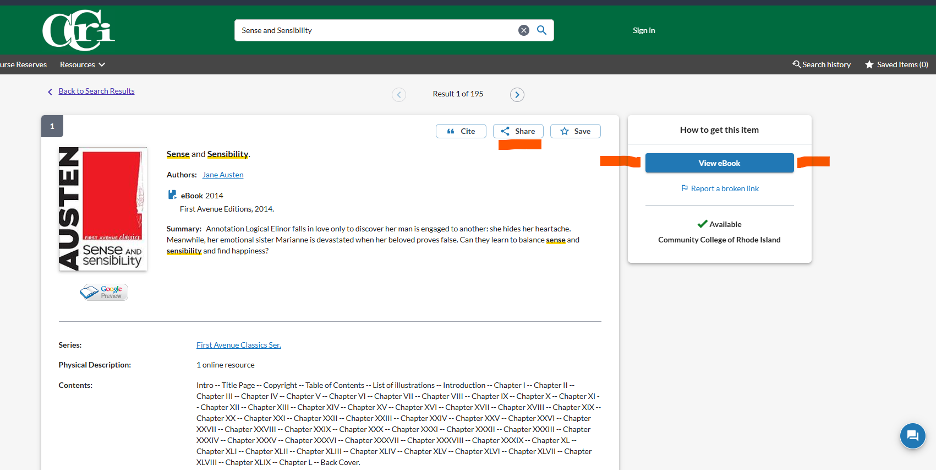The image size is (936, 470).
Task: Click the 'Physical Description:' label
Action: pyautogui.click(x=94, y=365)
